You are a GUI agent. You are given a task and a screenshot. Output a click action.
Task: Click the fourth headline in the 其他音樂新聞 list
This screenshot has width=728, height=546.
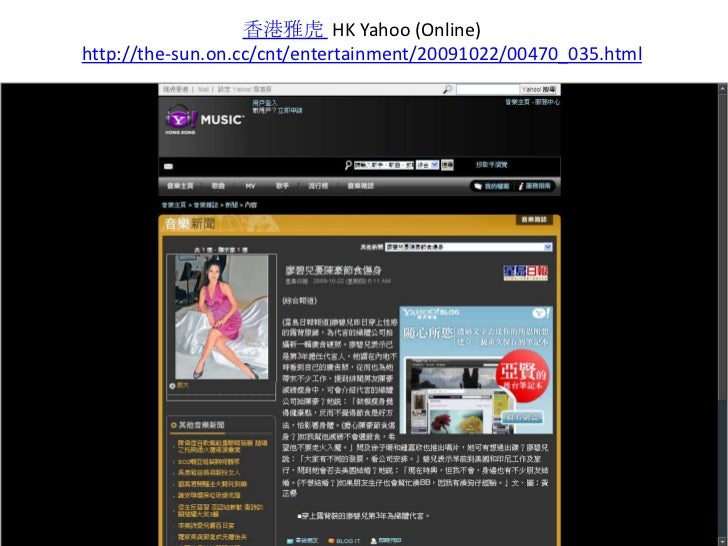point(212,484)
